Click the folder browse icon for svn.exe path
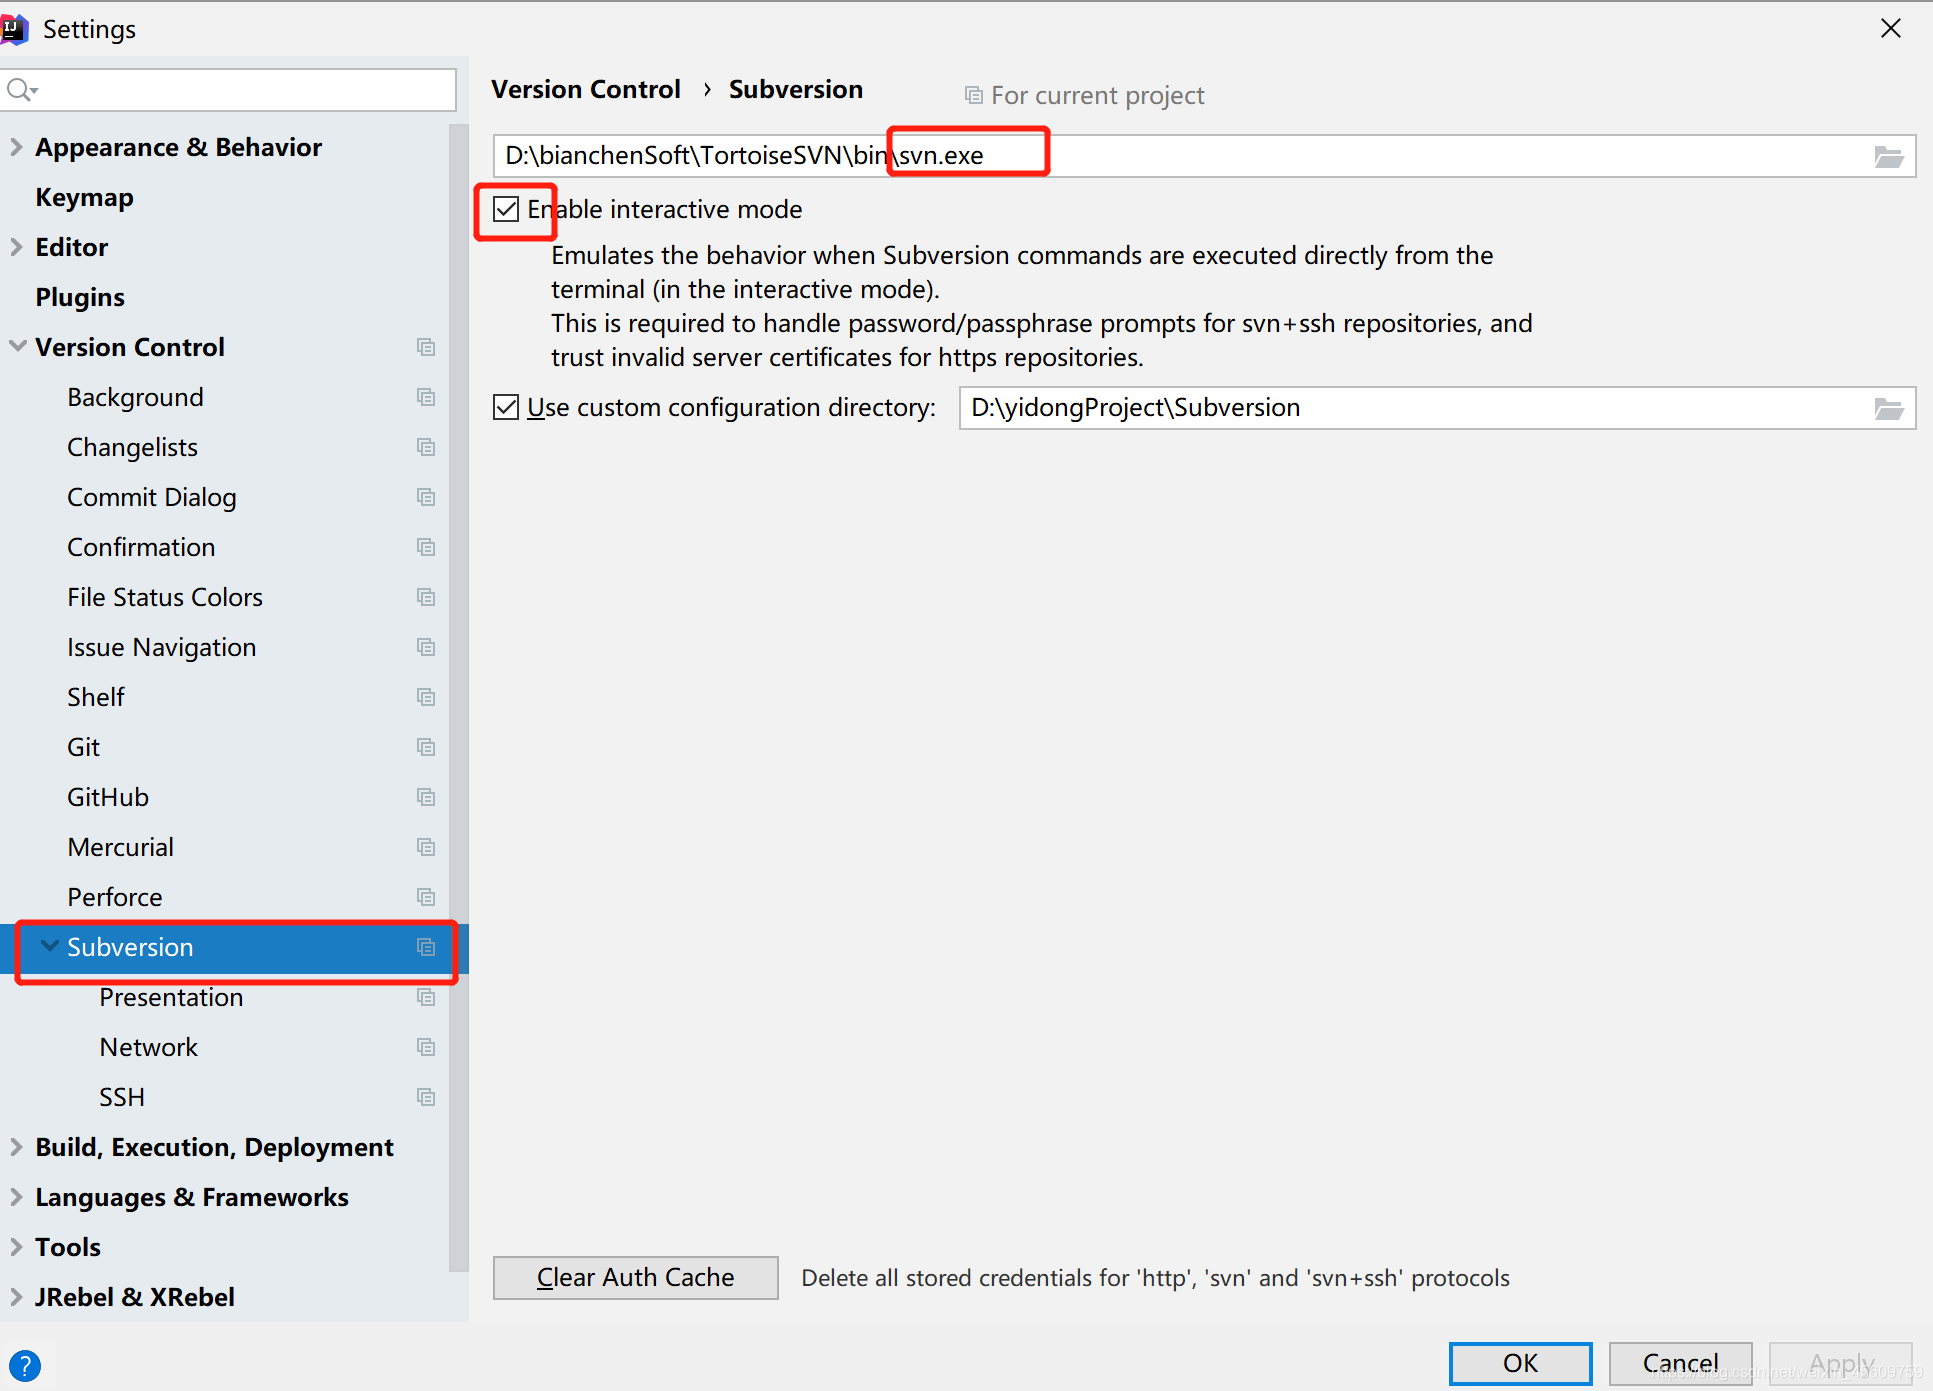1933x1391 pixels. click(x=1888, y=157)
